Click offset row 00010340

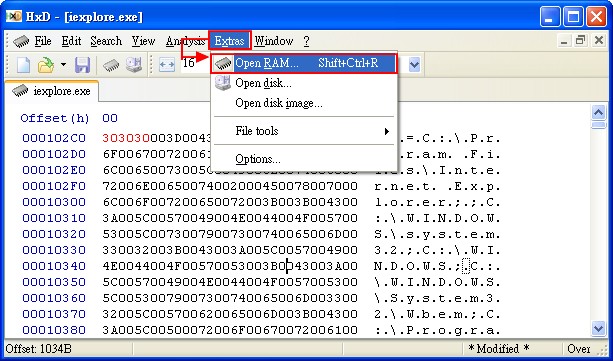tap(54, 266)
